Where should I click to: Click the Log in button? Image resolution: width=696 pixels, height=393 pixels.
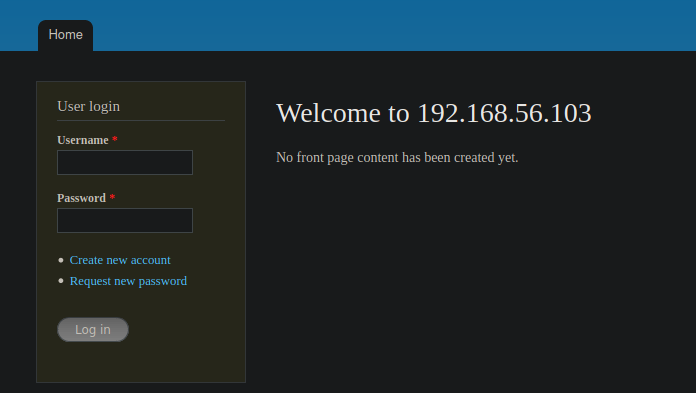point(93,329)
